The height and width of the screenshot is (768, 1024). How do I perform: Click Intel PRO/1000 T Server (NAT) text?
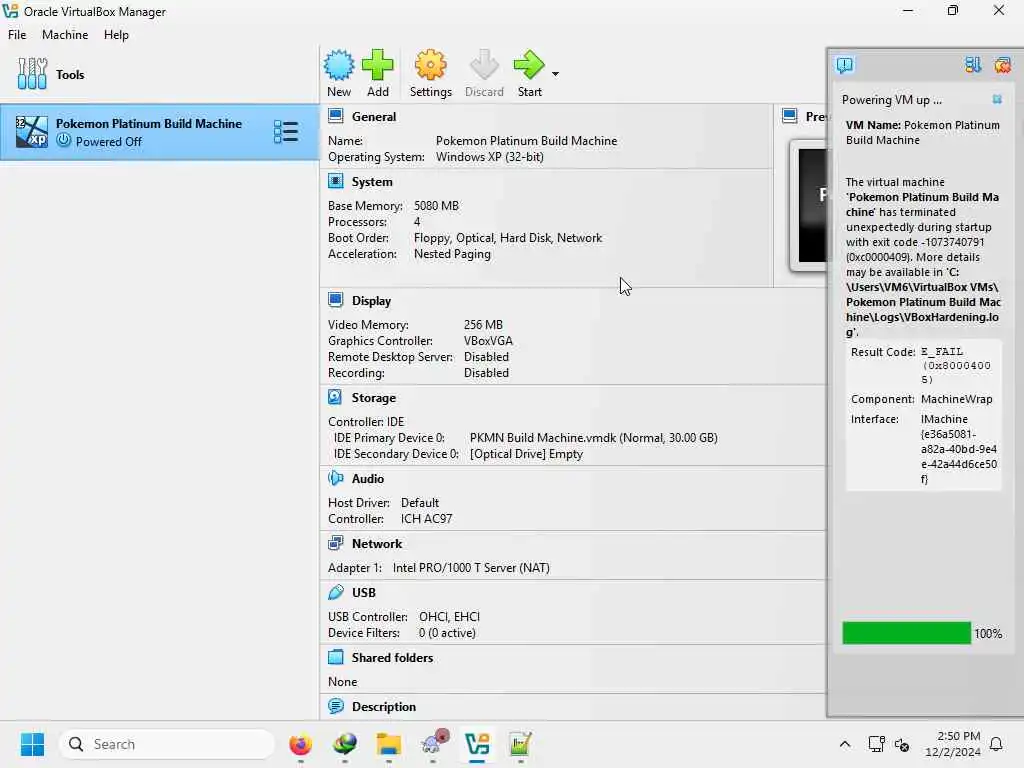pos(471,568)
